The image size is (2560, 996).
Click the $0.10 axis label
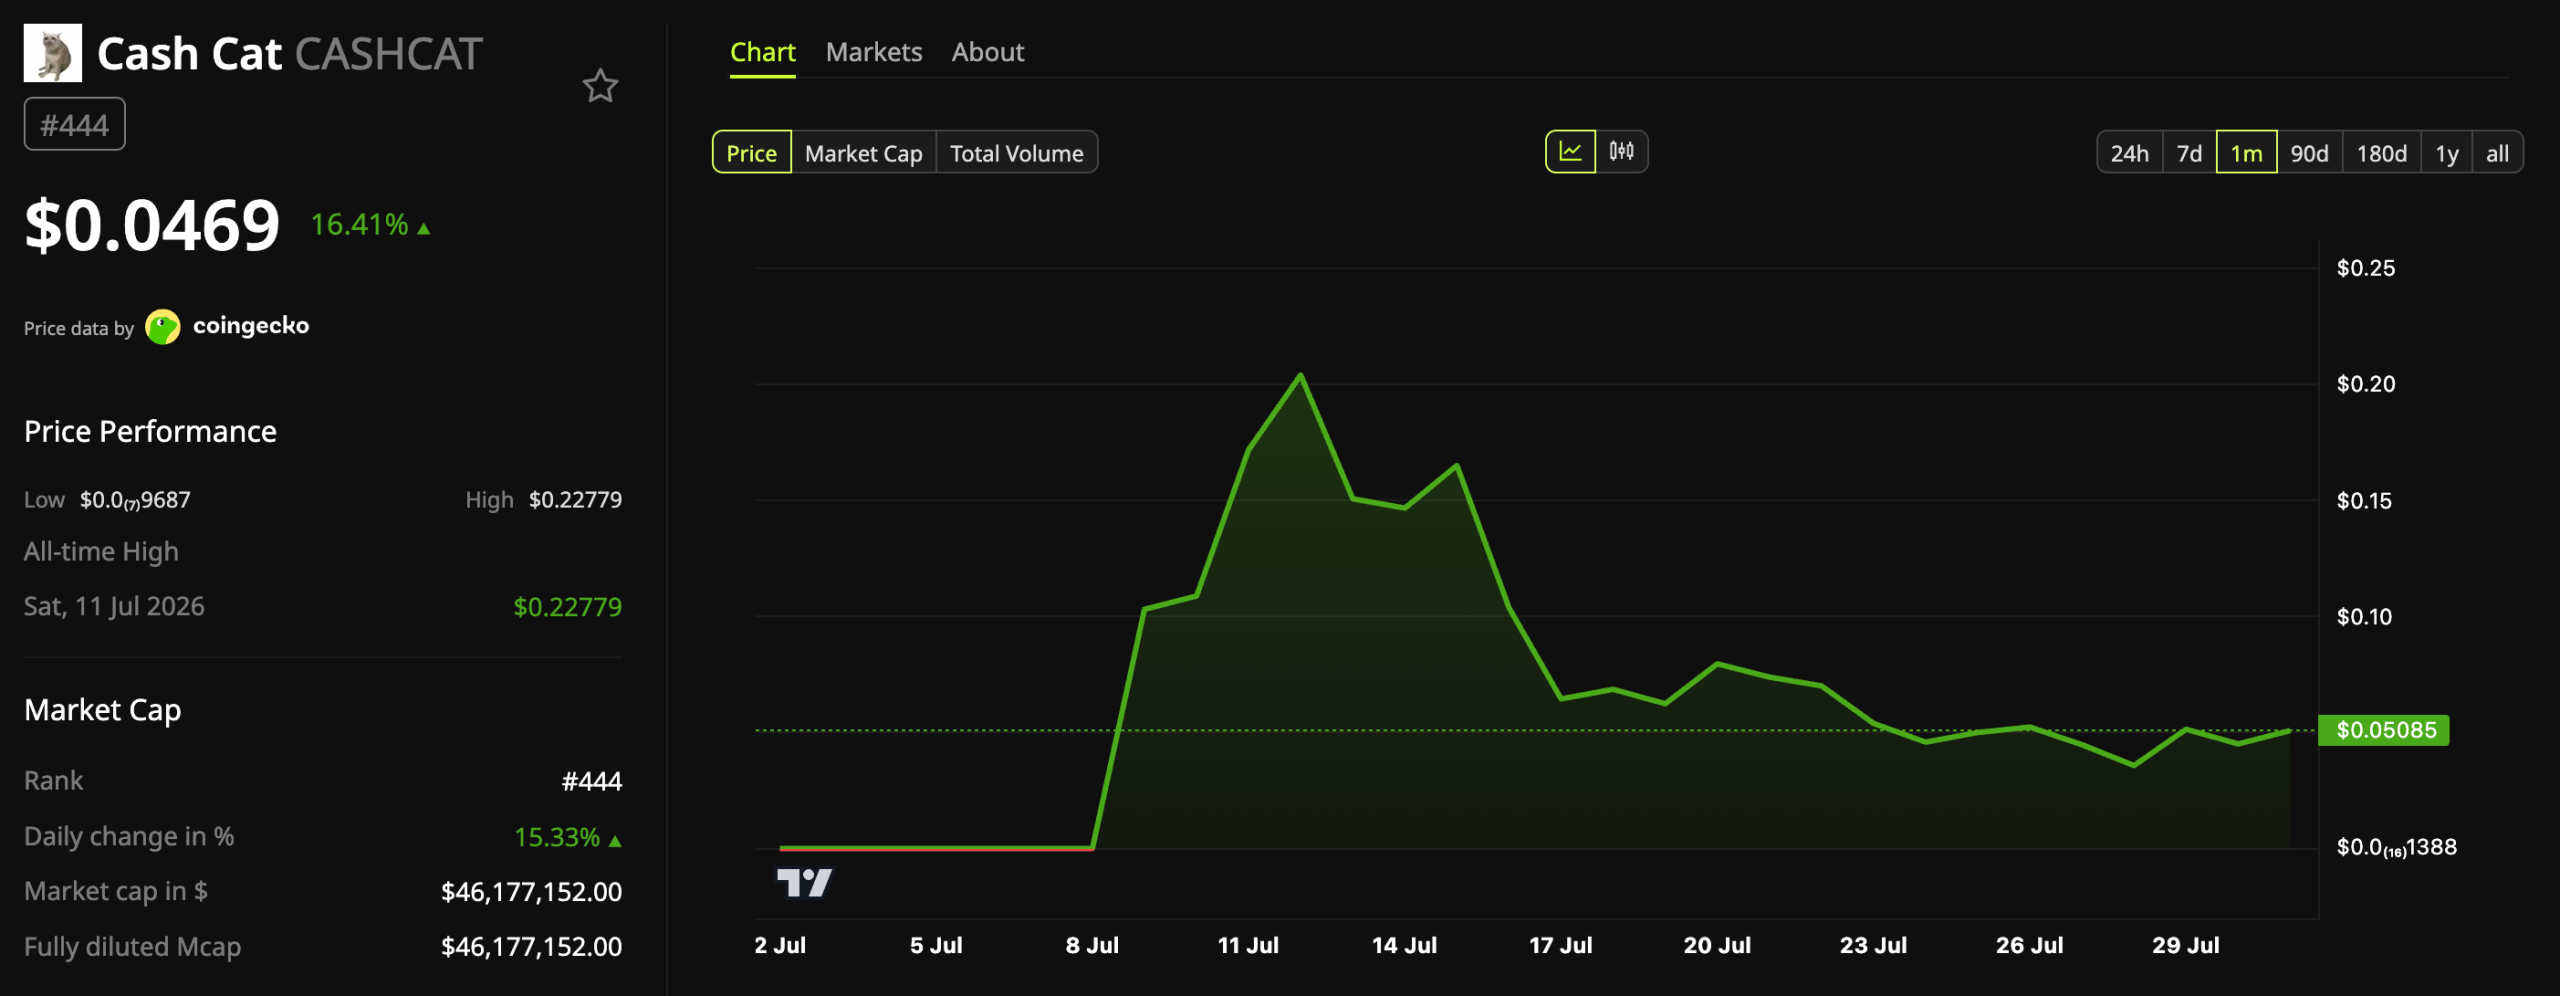click(2365, 617)
